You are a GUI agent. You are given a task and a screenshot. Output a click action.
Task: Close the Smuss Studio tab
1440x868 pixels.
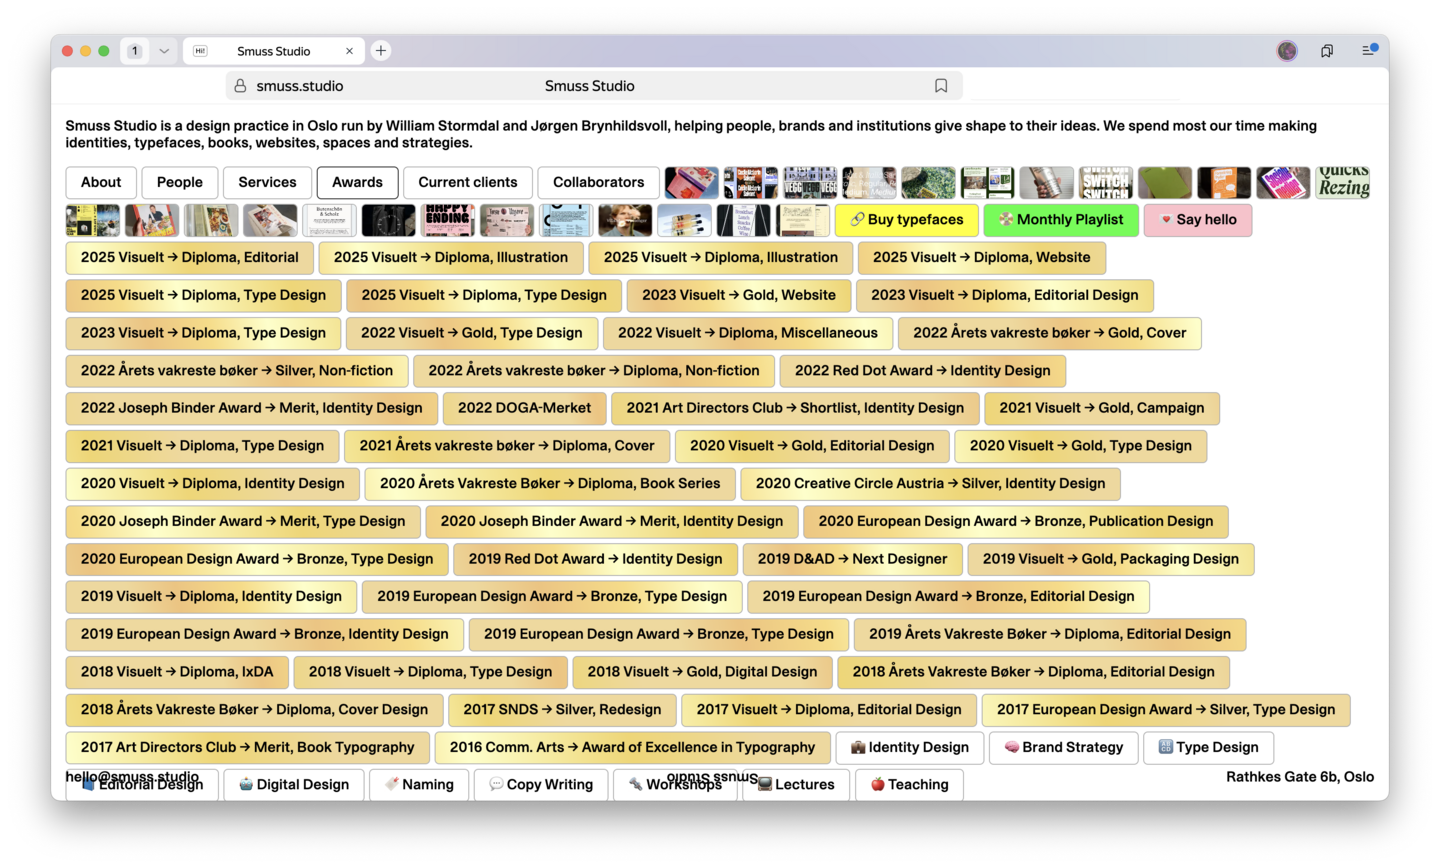pyautogui.click(x=349, y=51)
